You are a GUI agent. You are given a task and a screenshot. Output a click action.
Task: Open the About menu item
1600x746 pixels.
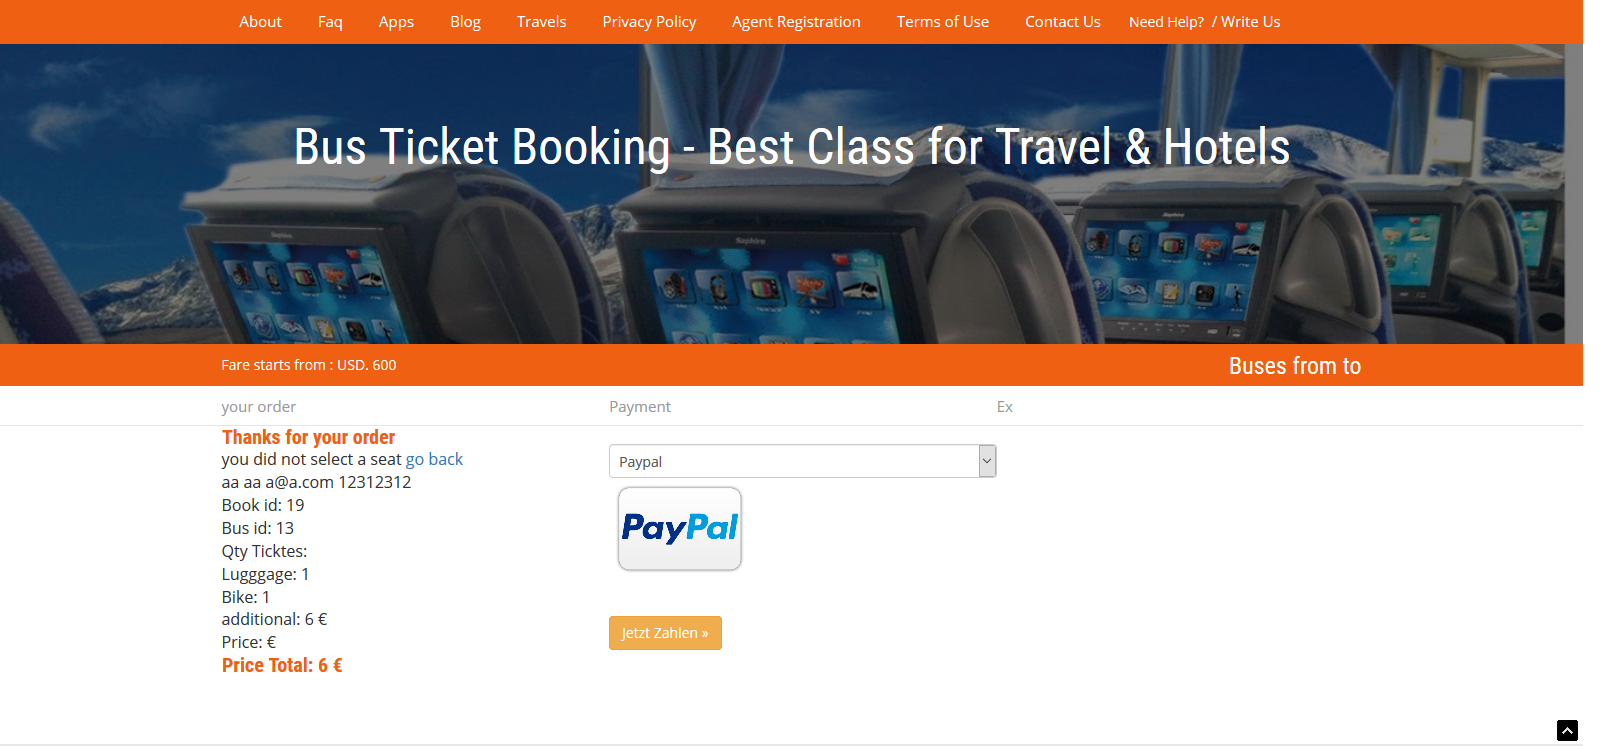260,22
